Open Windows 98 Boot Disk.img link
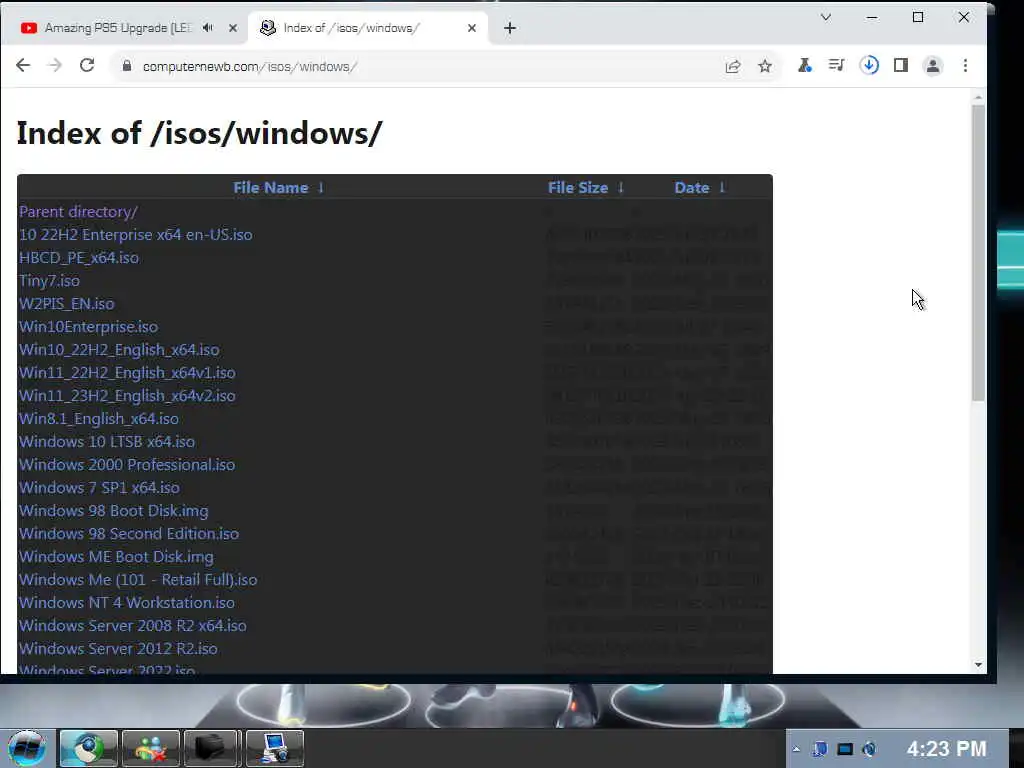 114,511
